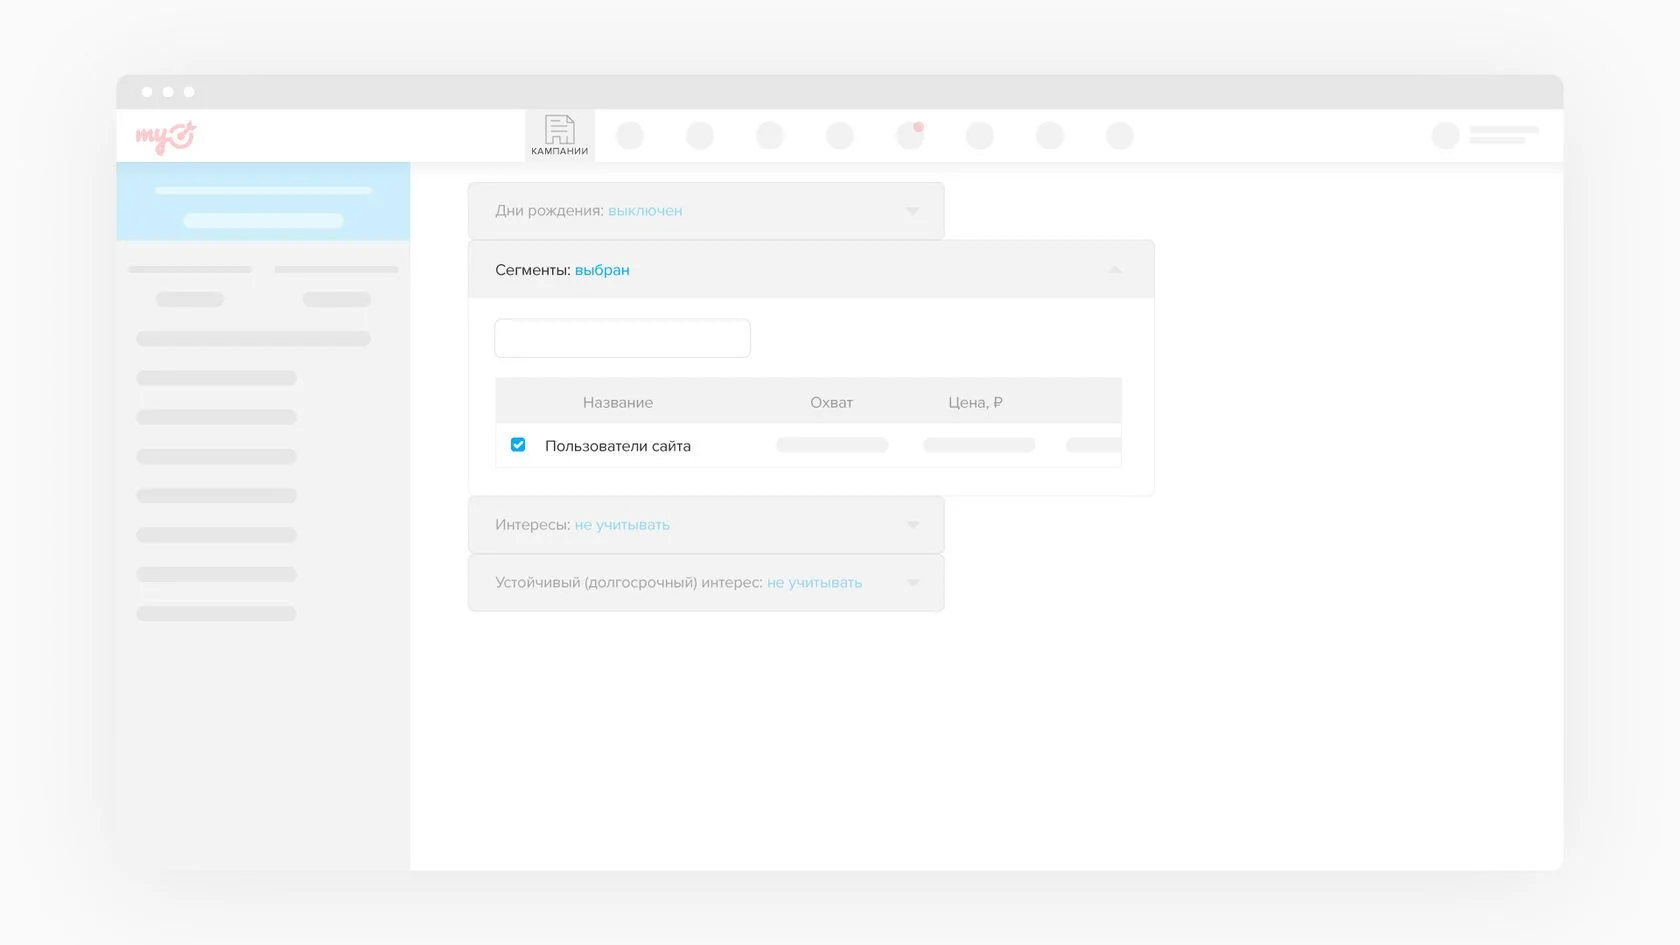Select the first circle icon right of Кампании
Screen dimensions: 1680x945
tap(630, 135)
